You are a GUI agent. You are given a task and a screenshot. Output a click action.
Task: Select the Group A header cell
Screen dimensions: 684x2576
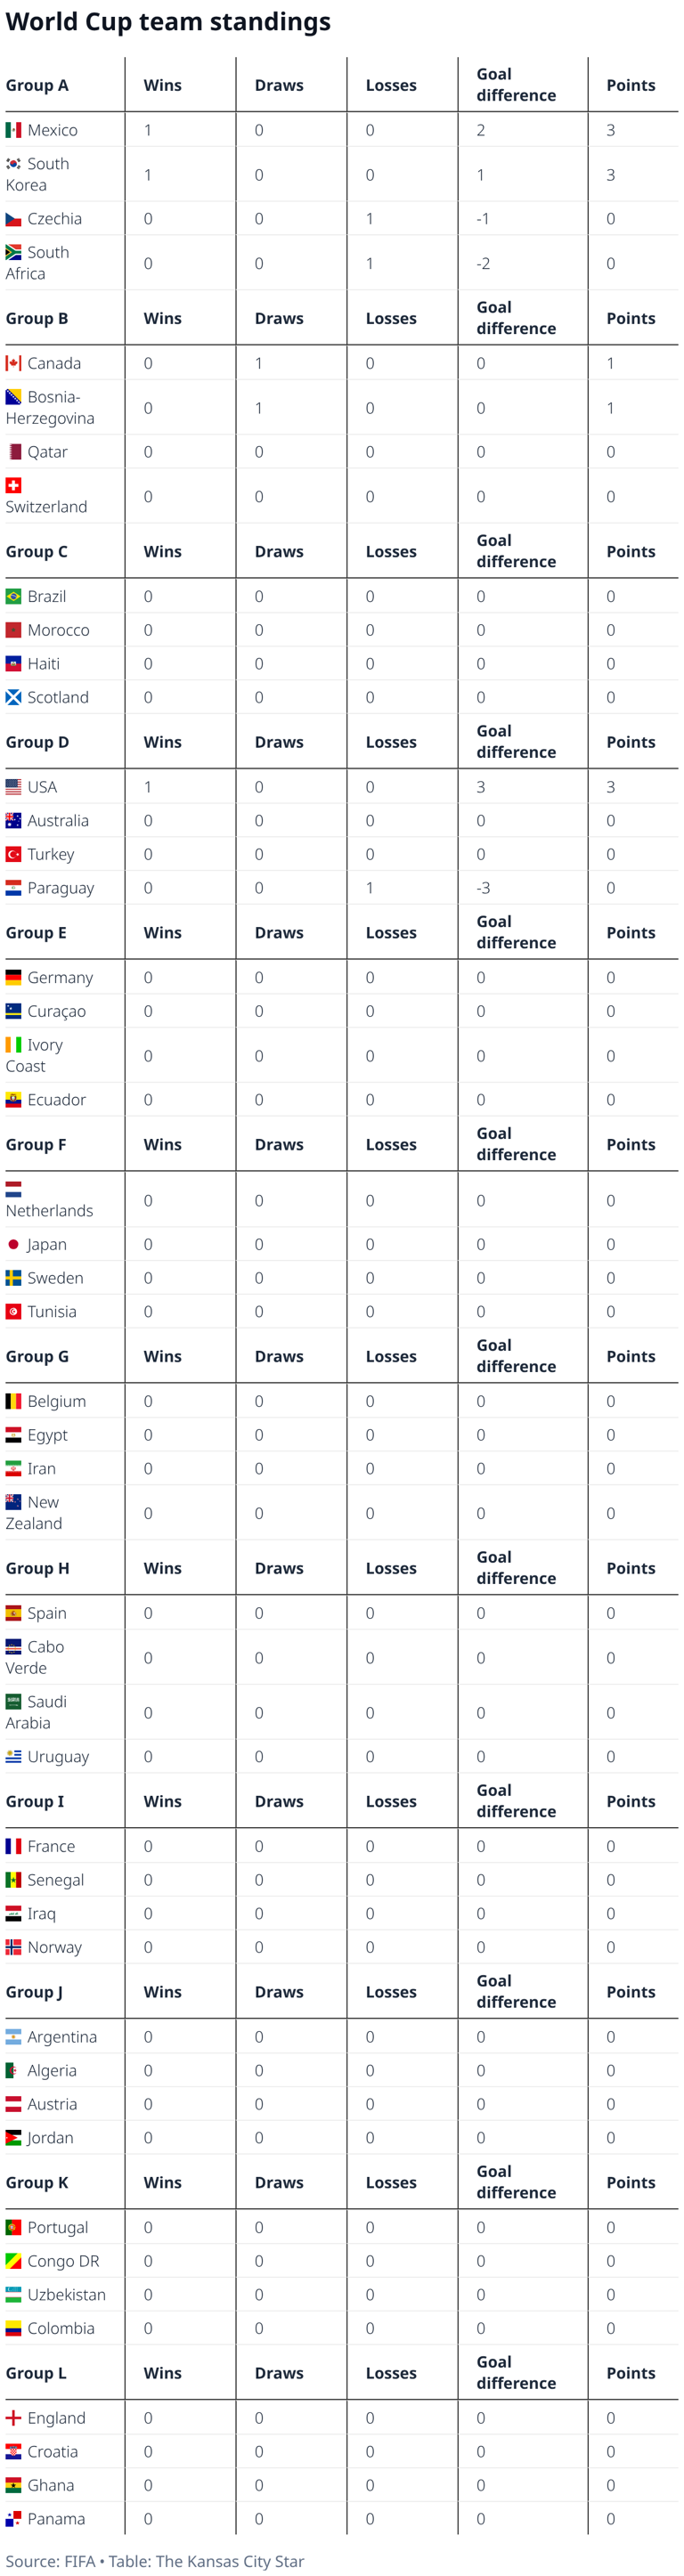[37, 85]
